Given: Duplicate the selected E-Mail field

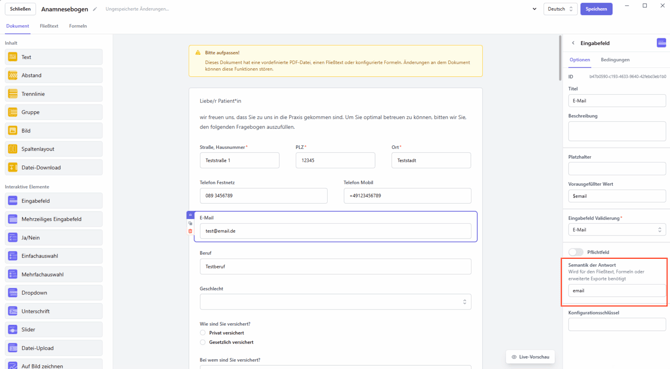Looking at the screenshot, I should point(190,223).
